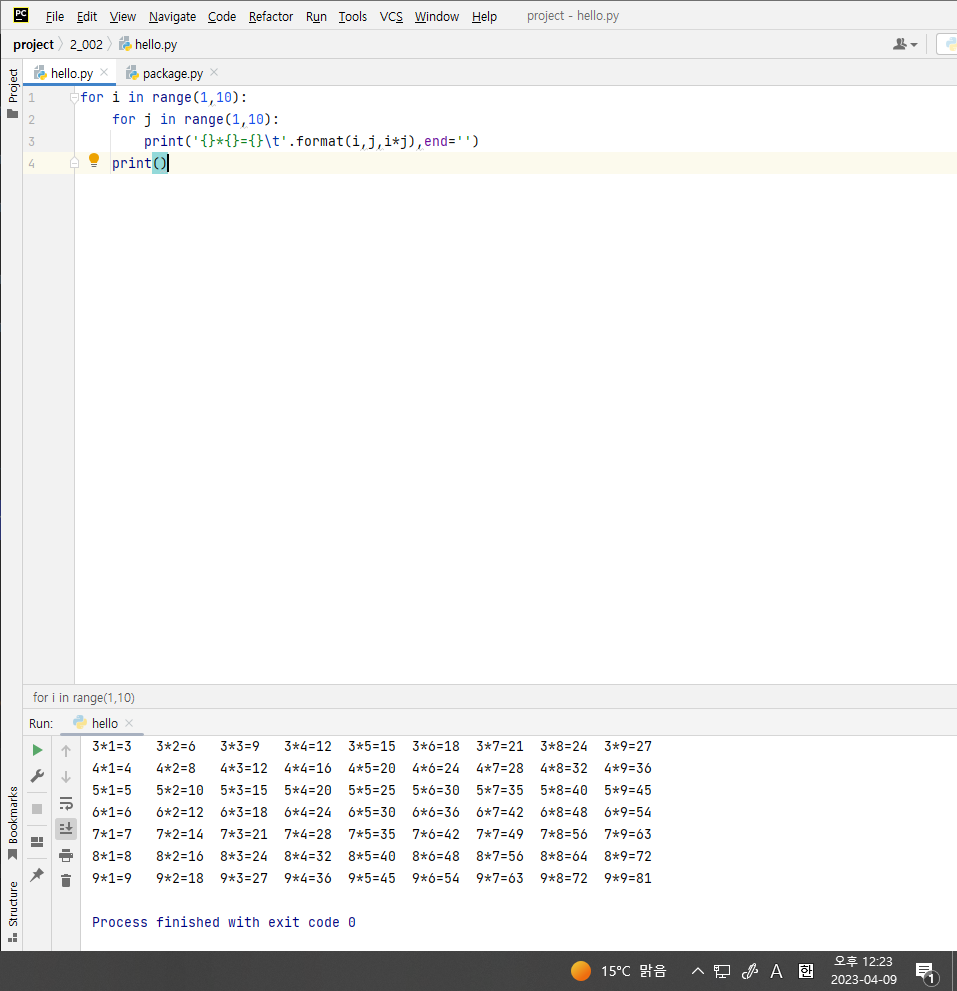Clear console with trash icon

tap(66, 880)
